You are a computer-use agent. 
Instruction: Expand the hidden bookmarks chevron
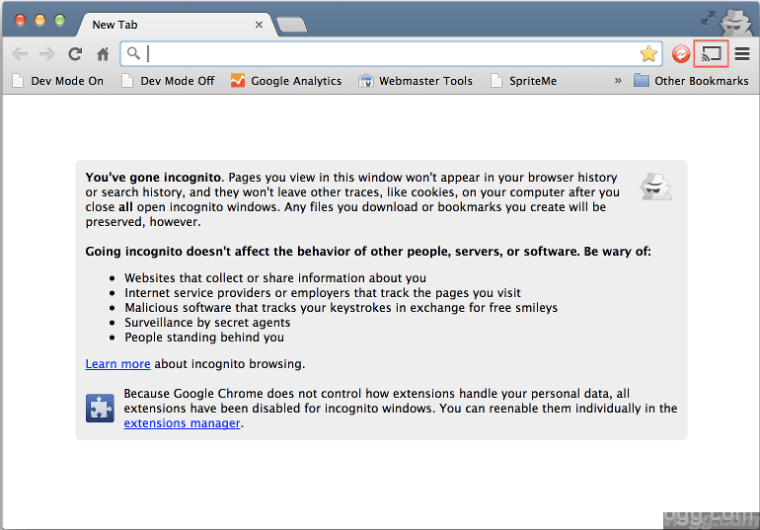[618, 80]
